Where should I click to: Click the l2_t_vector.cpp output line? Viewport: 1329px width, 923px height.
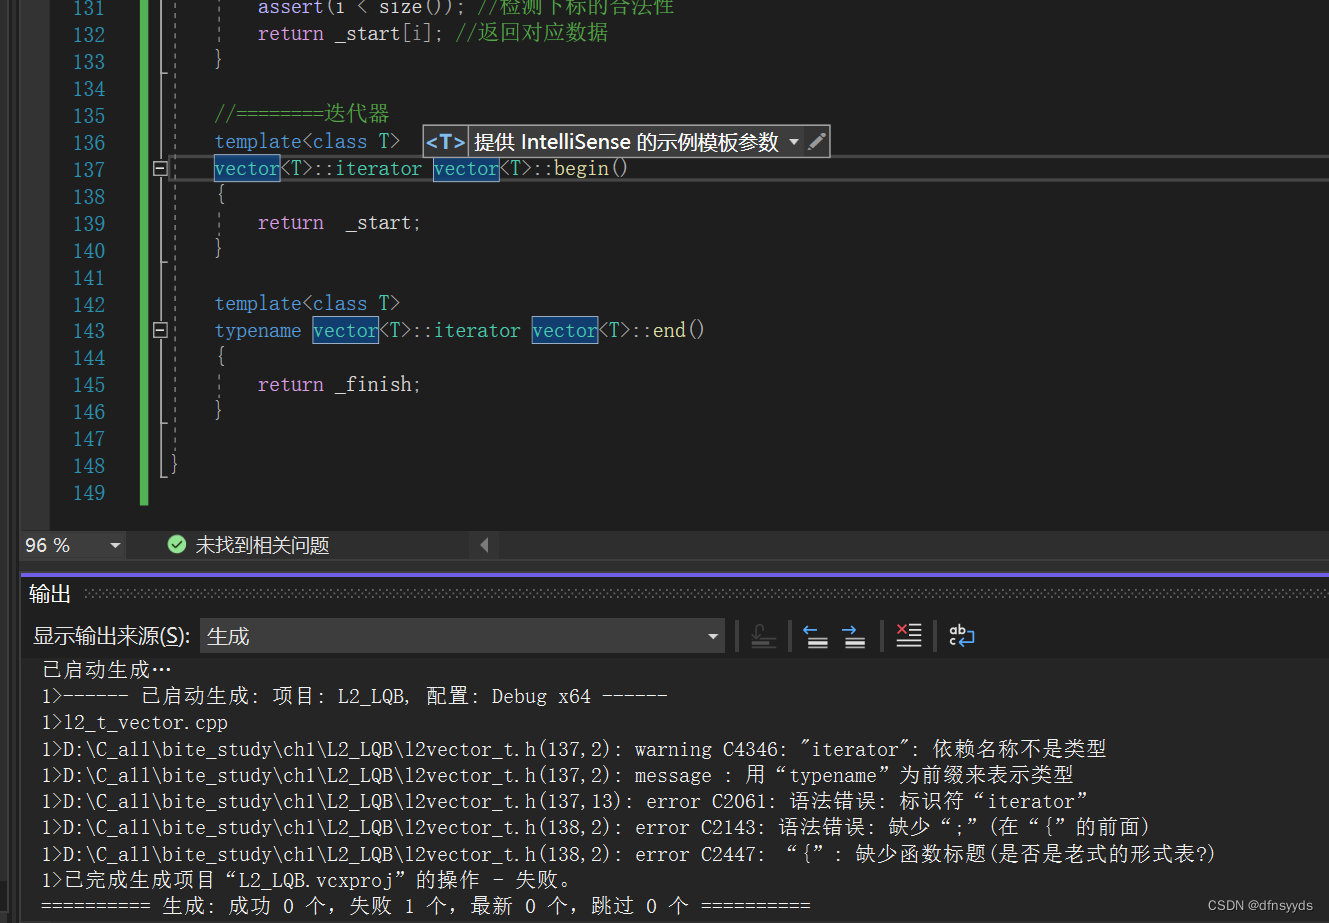(x=134, y=722)
